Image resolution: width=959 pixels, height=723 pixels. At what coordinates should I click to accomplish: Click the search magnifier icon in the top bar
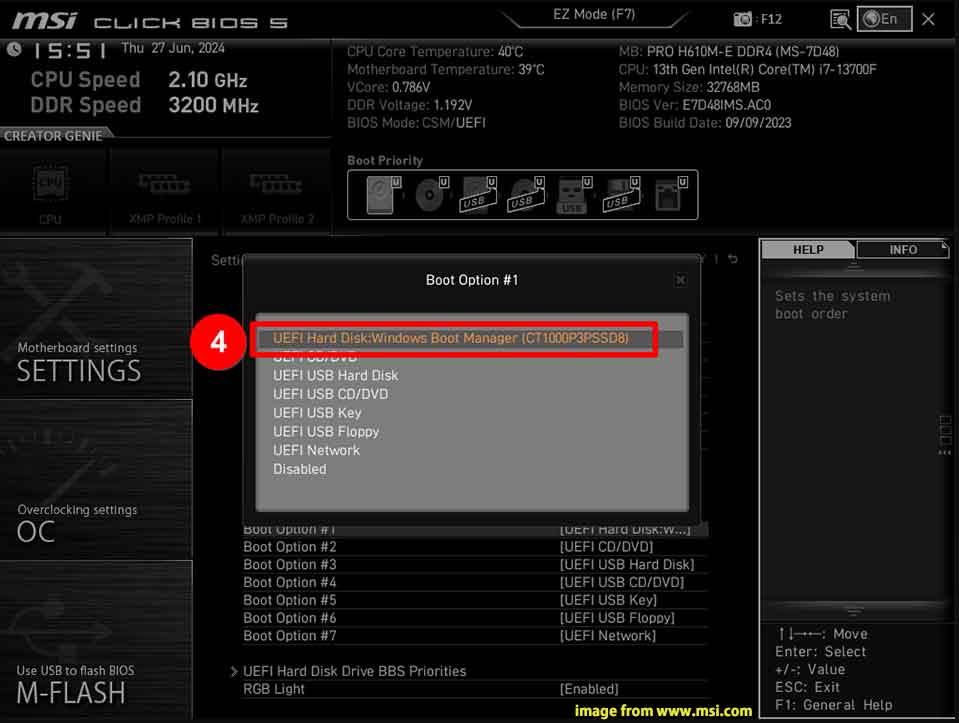click(840, 17)
